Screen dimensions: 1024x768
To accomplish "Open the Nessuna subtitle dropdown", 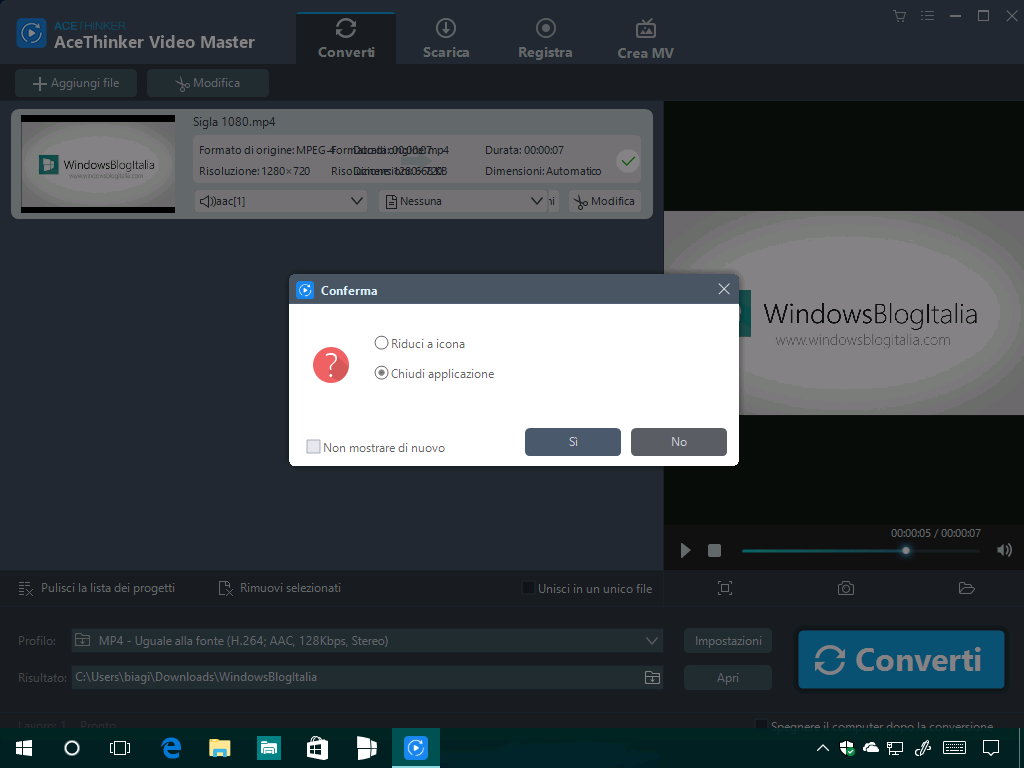I will point(462,201).
